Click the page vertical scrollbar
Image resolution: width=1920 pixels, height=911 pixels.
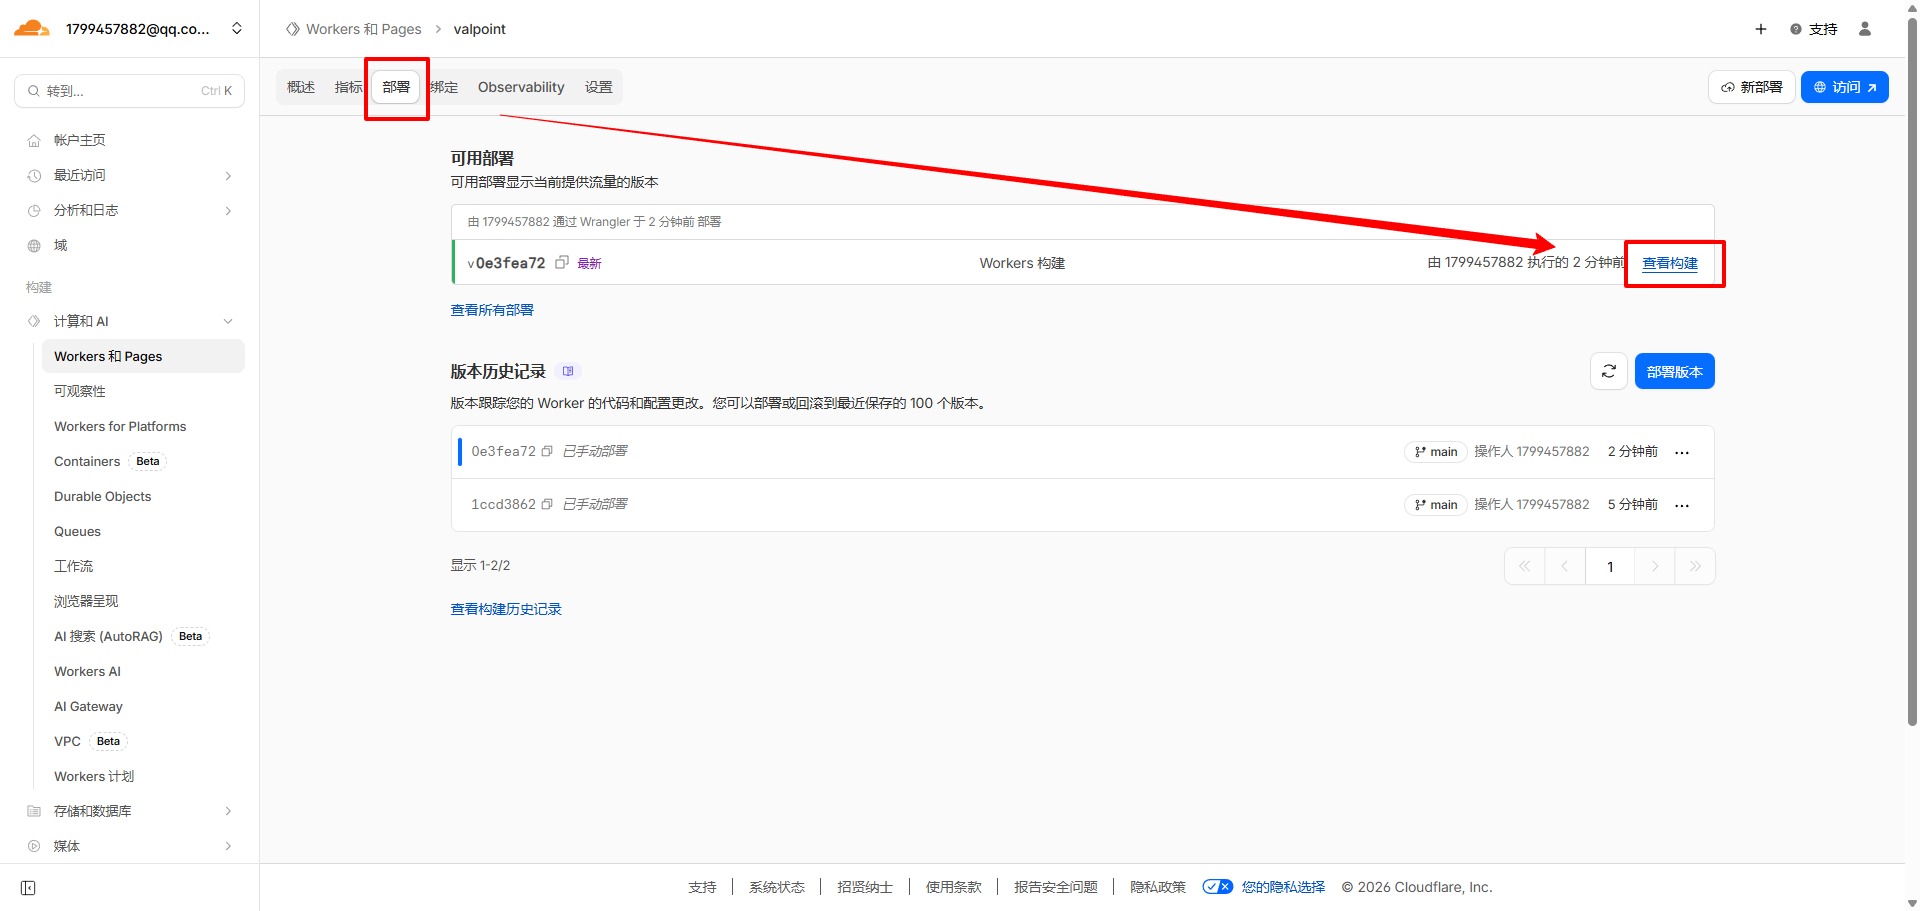tap(1912, 370)
